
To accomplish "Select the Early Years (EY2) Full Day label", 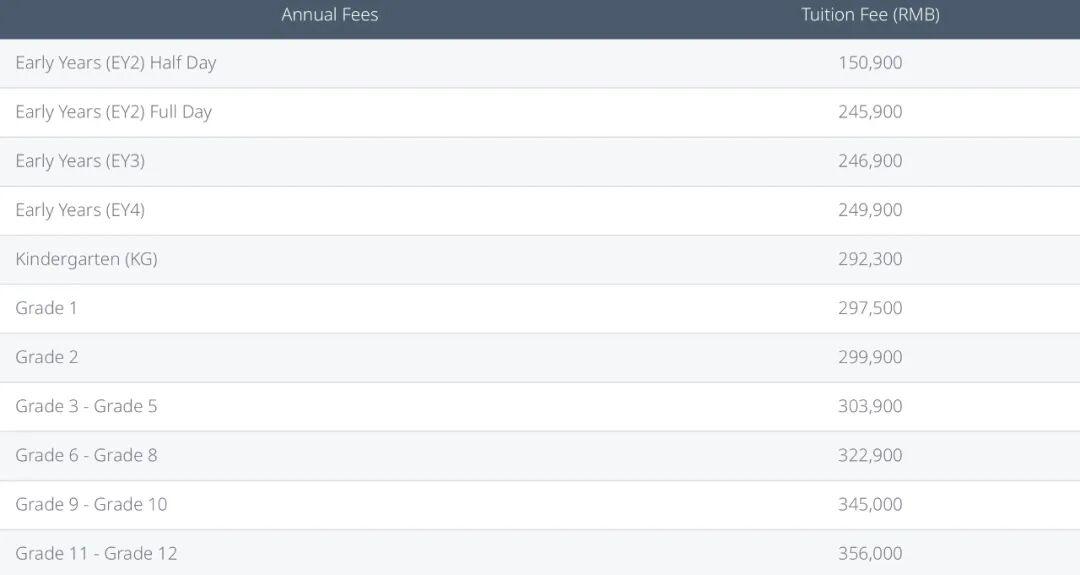I will tap(114, 112).
